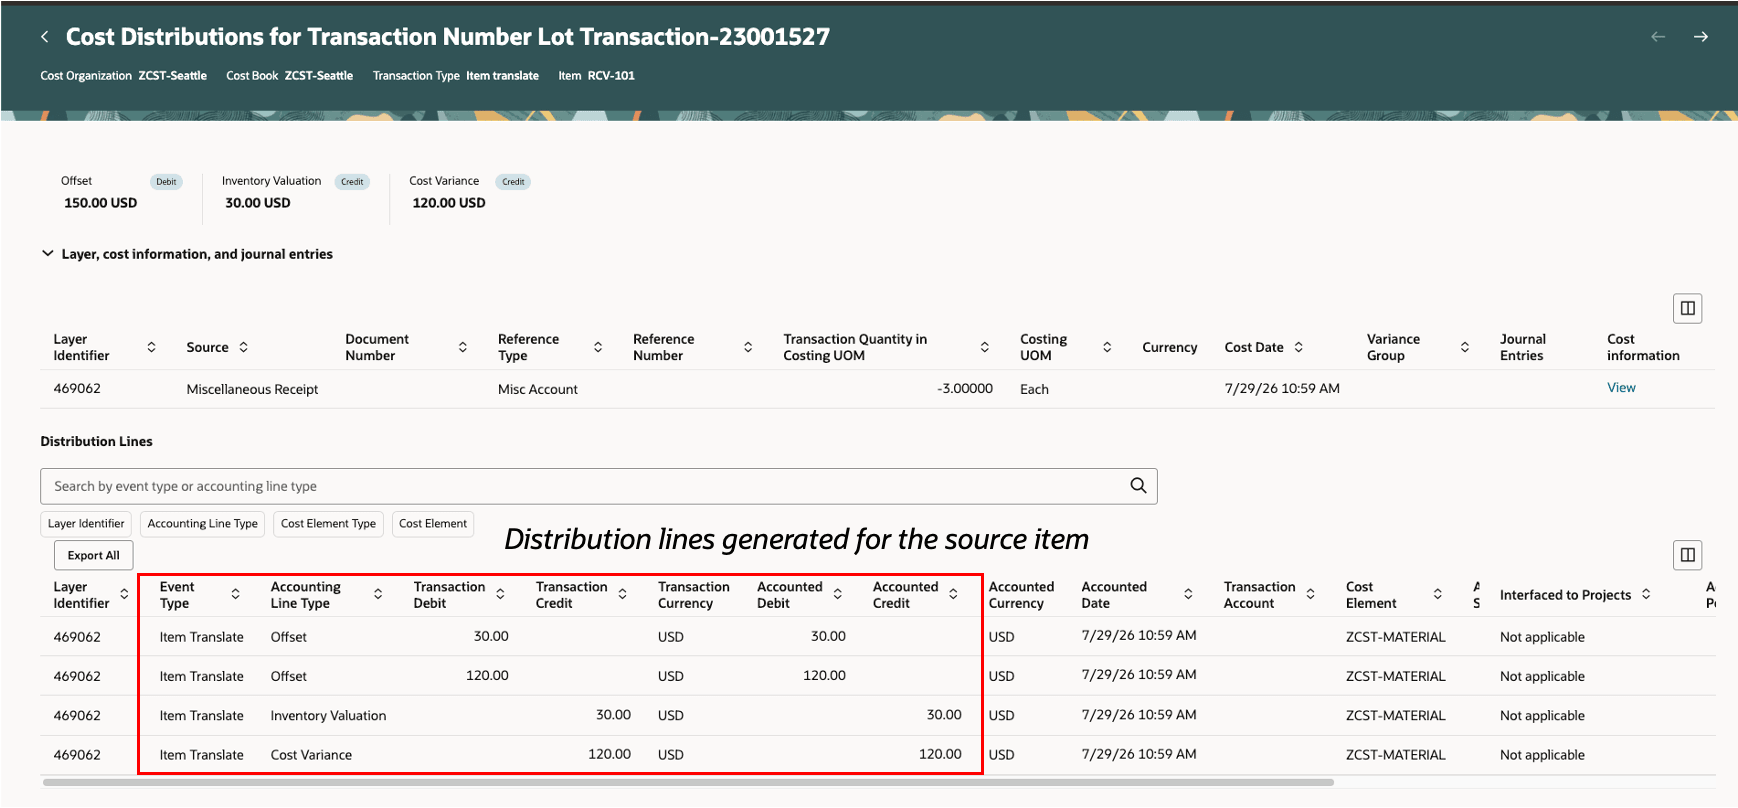Click the horizontal scrollbar under distribution lines

pos(688,782)
